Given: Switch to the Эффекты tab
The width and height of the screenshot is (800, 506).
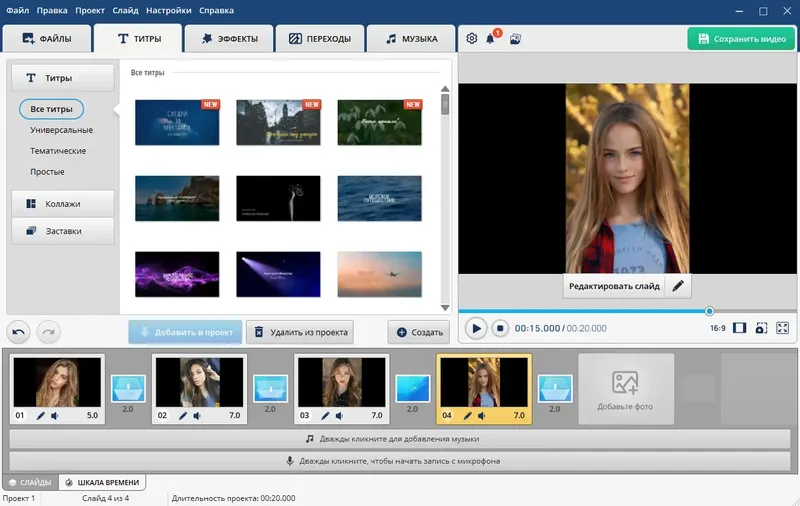Looking at the screenshot, I should point(229,39).
